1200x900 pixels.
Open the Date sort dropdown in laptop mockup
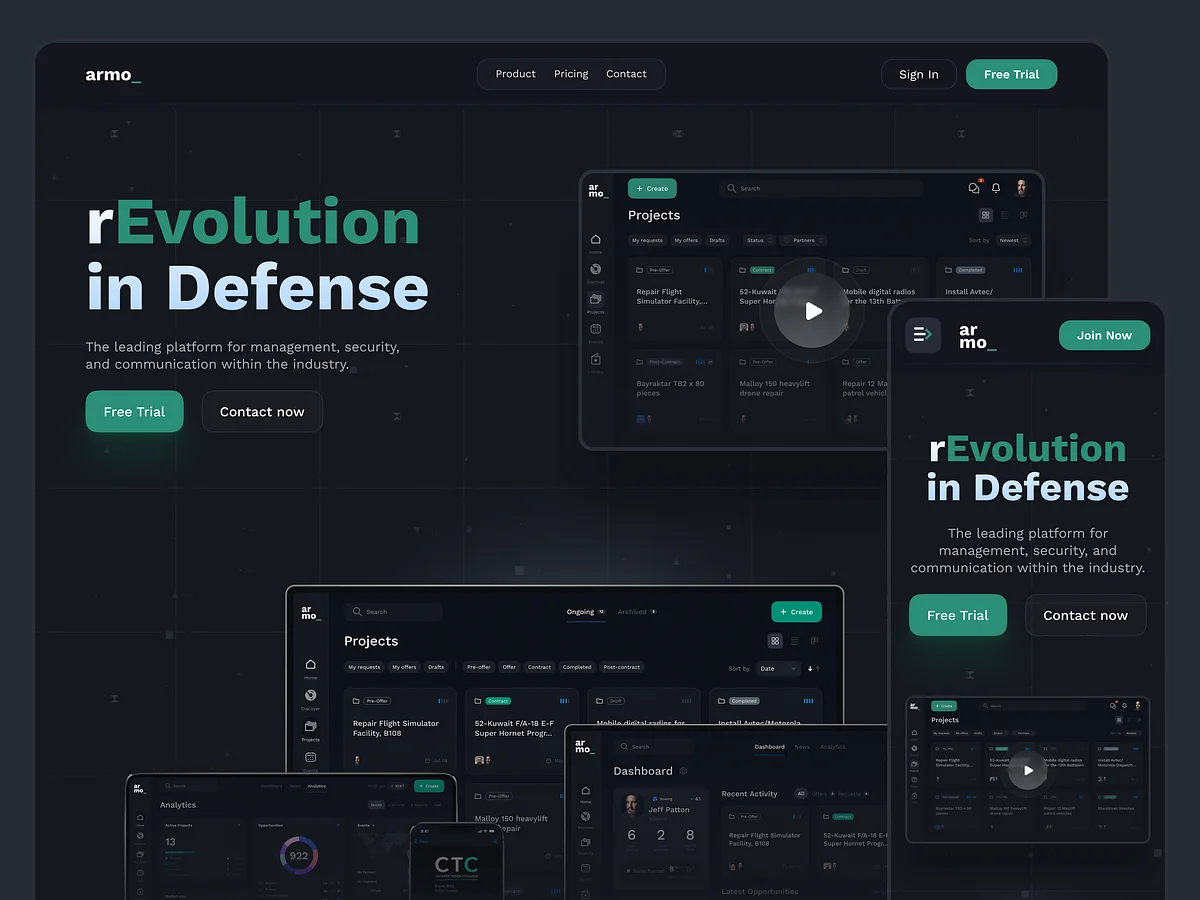(x=778, y=668)
